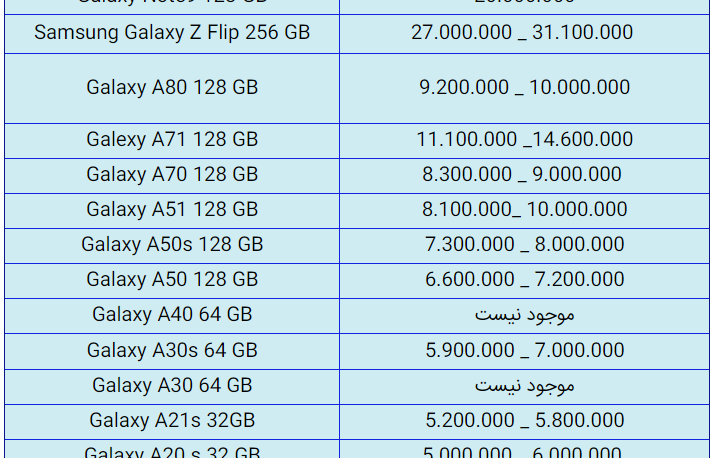Click the price 11.100.000 _14.600.000
Screen dimensions: 712x458
pos(524,139)
